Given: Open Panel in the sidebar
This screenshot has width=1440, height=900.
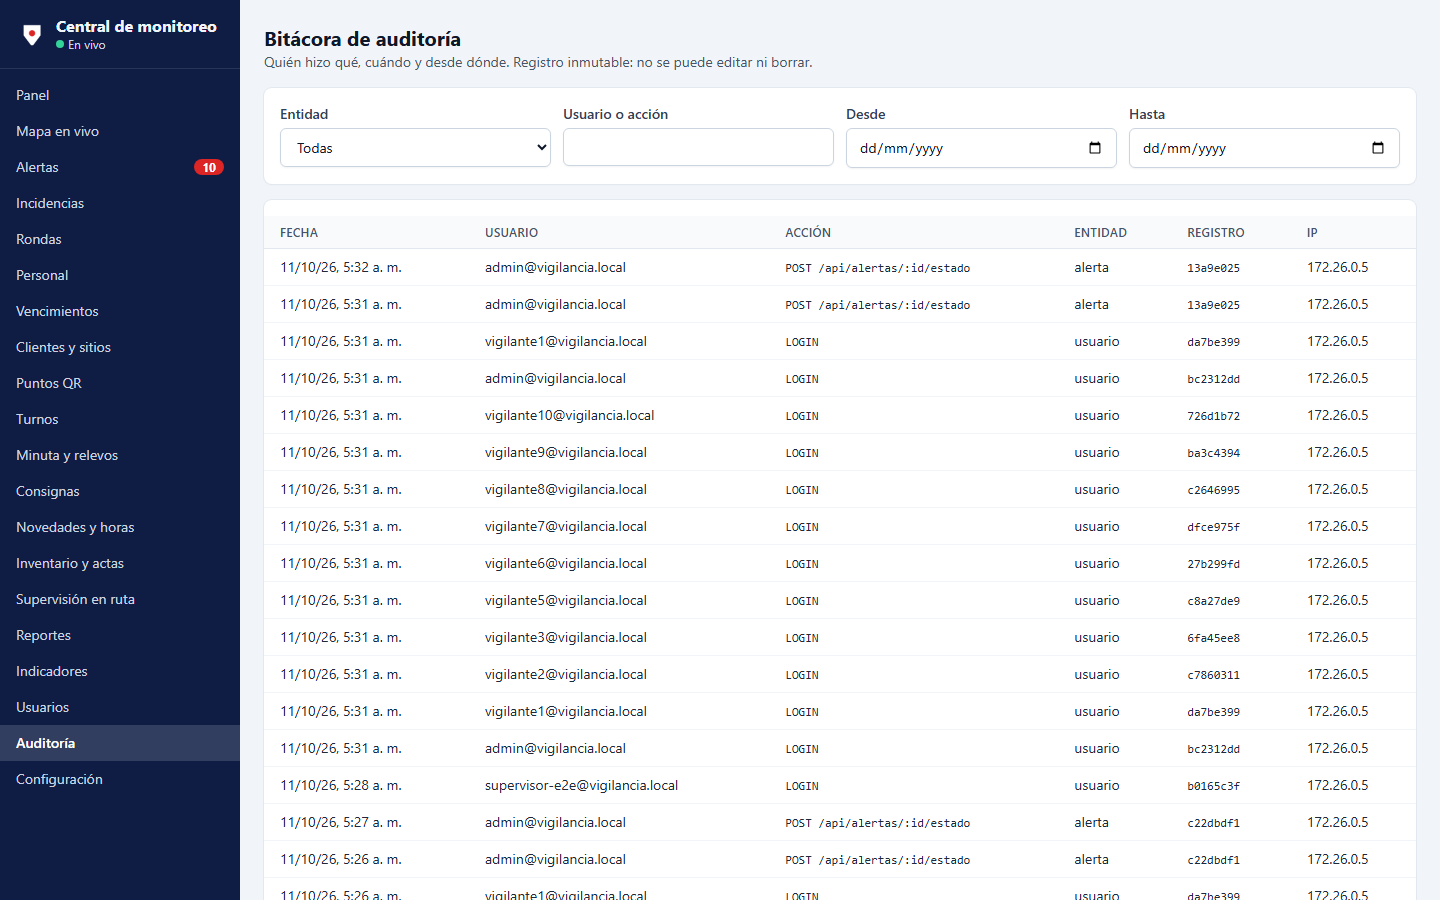Looking at the screenshot, I should pos(120,95).
